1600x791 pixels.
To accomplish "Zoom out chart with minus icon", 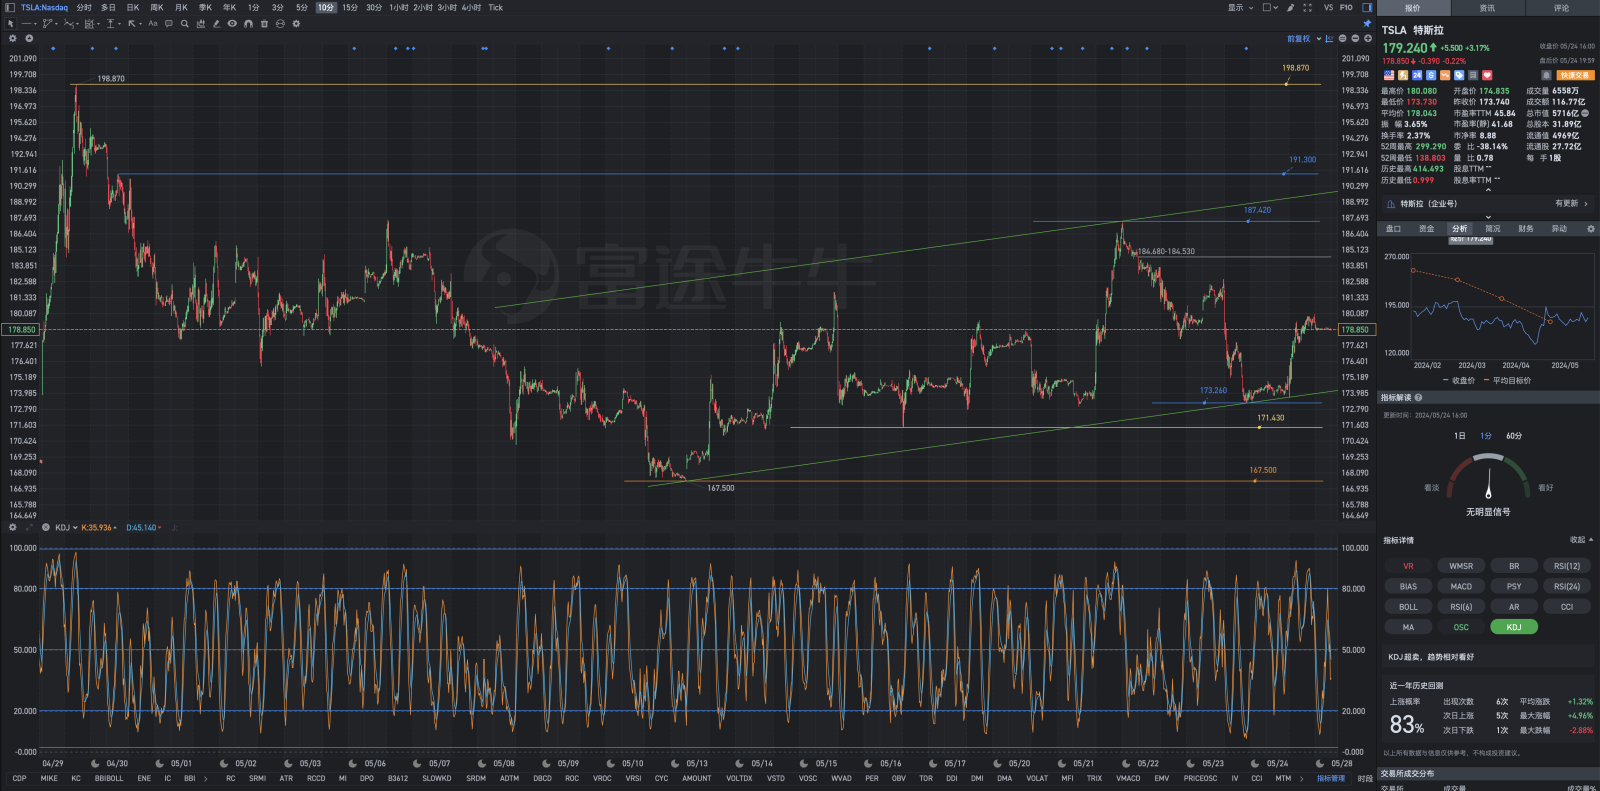I will point(1355,38).
